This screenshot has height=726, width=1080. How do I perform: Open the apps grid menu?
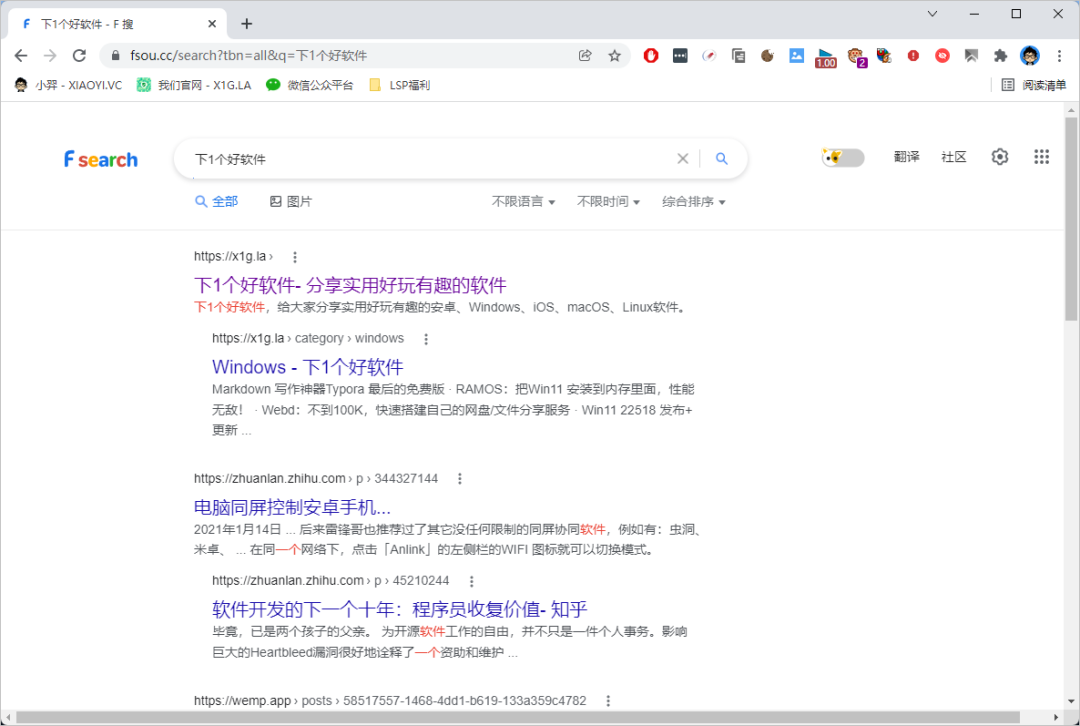pyautogui.click(x=1041, y=157)
